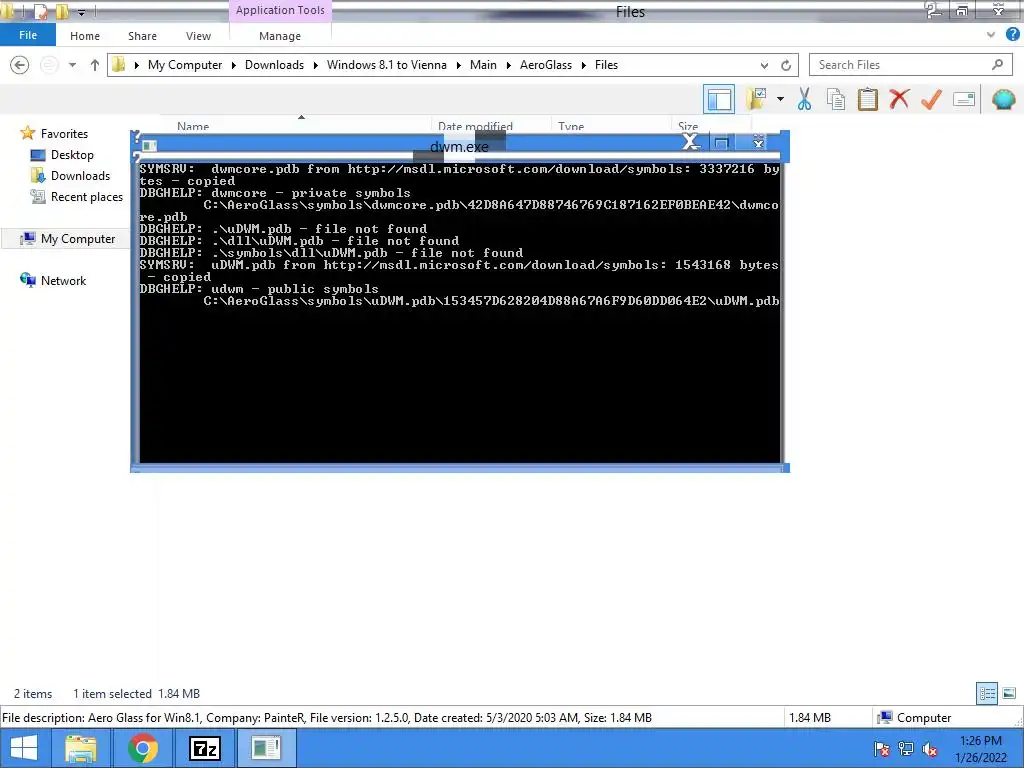
Task: Click the Copy documents icon
Action: 836,99
